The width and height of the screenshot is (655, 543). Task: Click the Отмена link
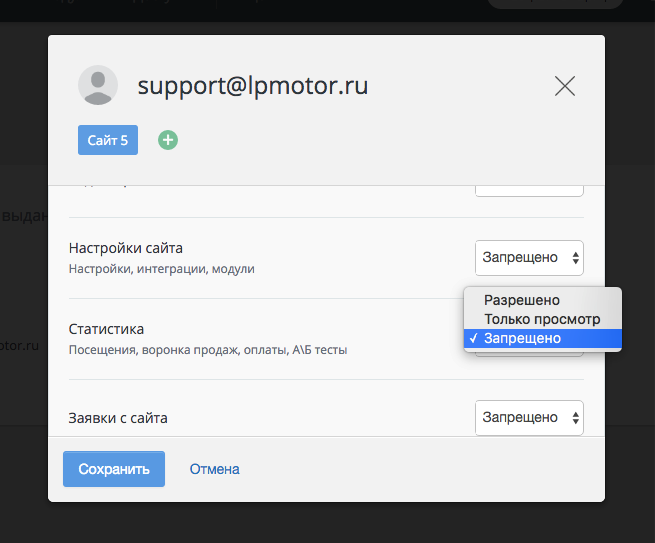tap(215, 469)
